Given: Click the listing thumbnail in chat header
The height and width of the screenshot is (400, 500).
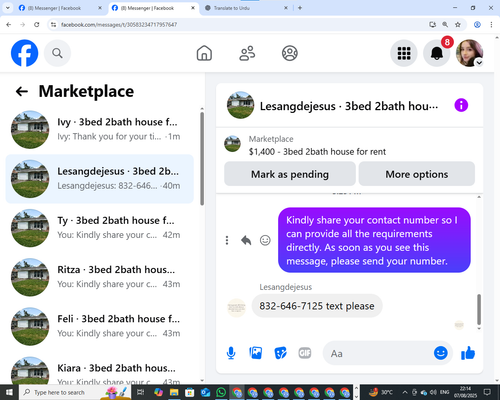Looking at the screenshot, I should [x=240, y=105].
